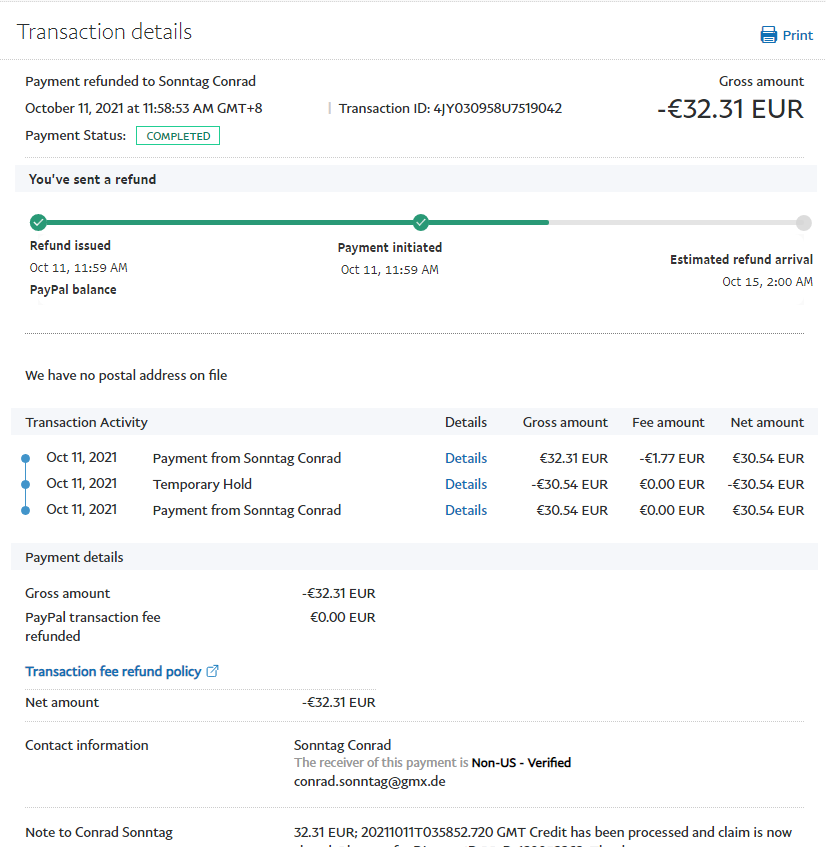View Details of the €30.54 gross payment
This screenshot has width=826, height=847.
(465, 510)
